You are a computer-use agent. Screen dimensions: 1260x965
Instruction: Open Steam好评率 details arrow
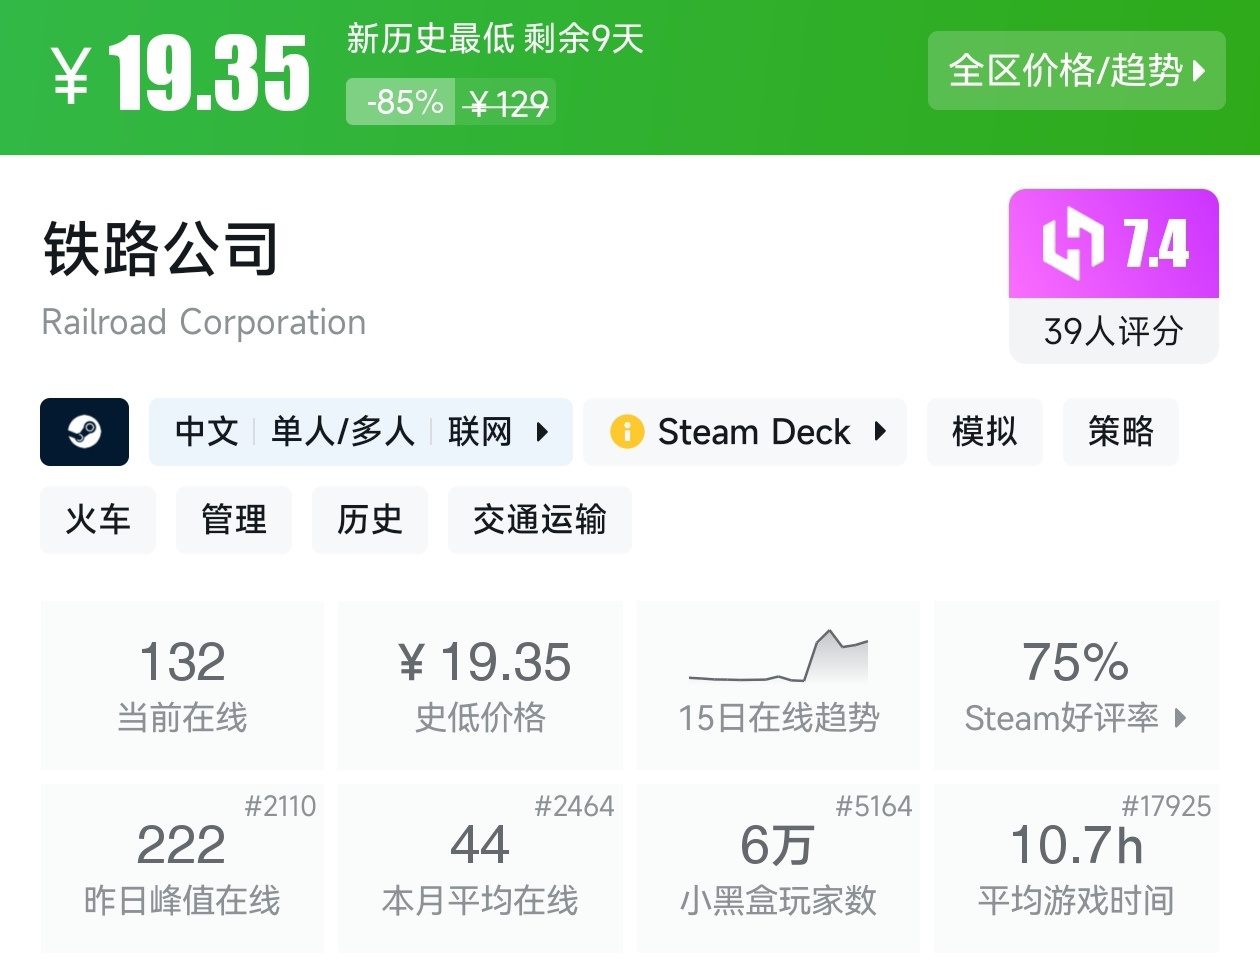point(1181,718)
